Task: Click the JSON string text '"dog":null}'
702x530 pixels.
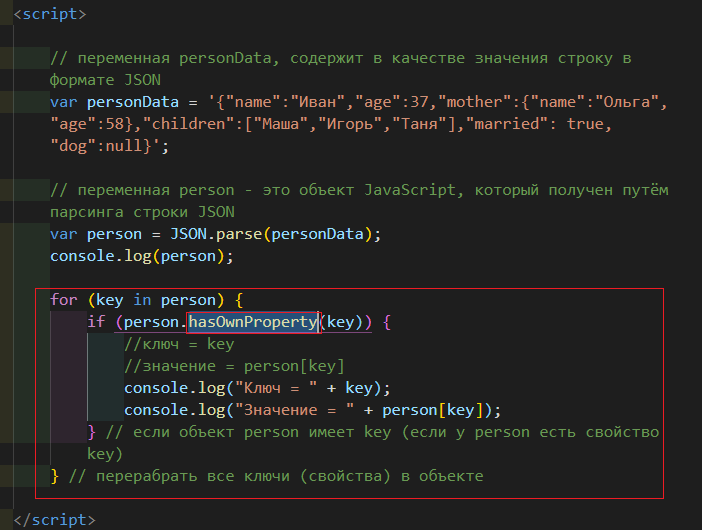Action: tap(101, 146)
